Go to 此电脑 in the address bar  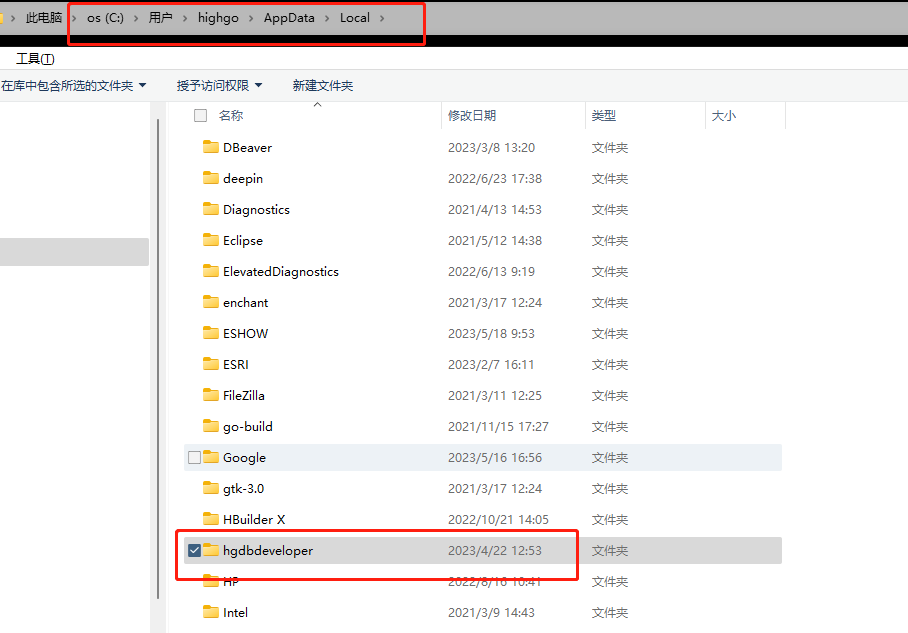pos(43,18)
